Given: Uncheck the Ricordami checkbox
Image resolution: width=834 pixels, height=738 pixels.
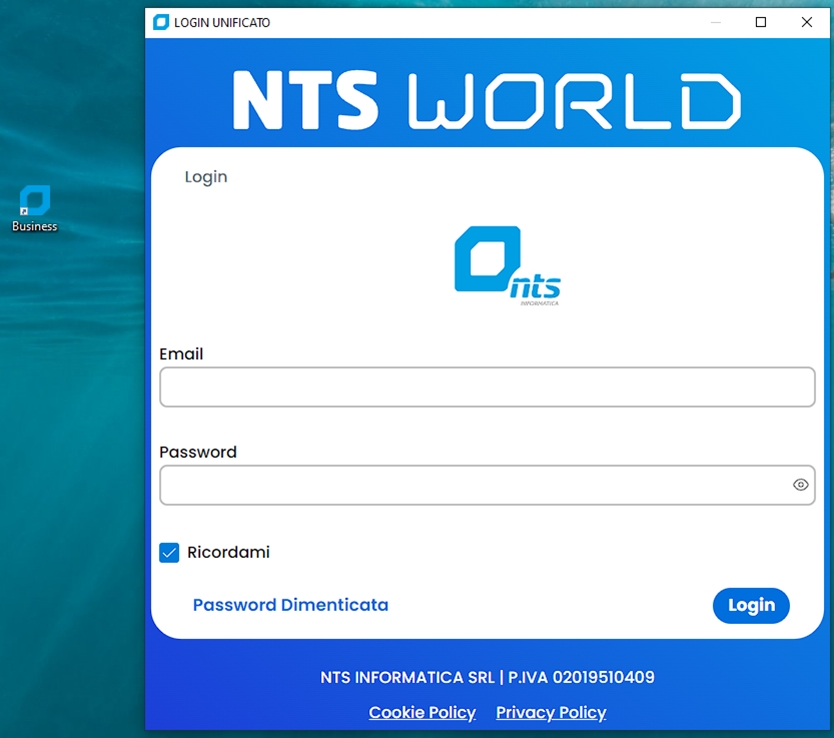Looking at the screenshot, I should click(169, 552).
